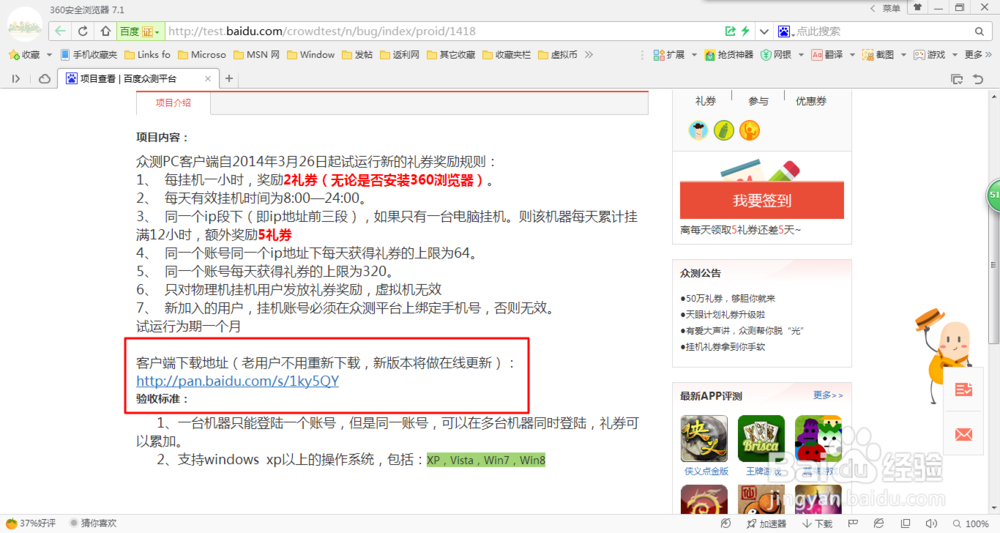
Task: Click the red feedback note side icon
Action: 964,390
